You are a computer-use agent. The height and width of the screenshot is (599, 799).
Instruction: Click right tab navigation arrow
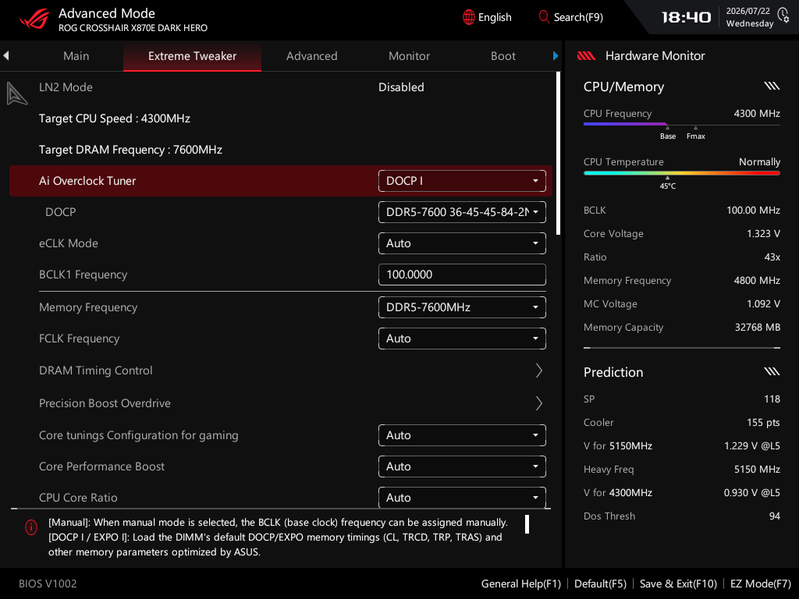[555, 56]
